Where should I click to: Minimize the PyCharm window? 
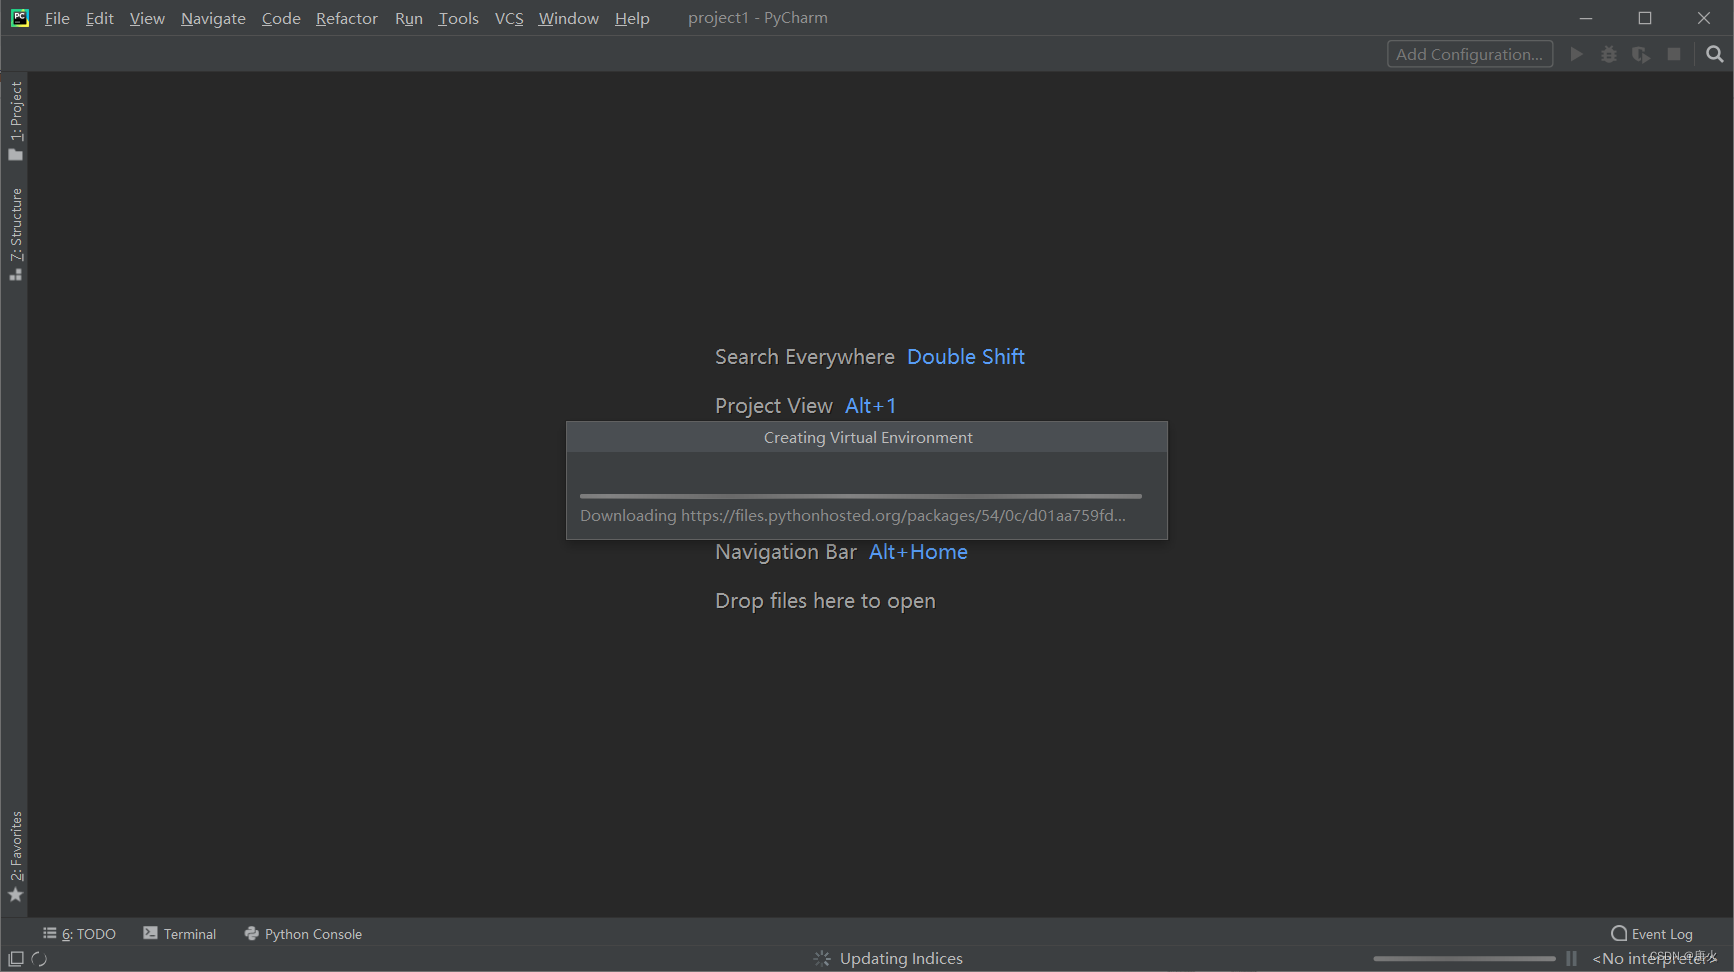1586,18
